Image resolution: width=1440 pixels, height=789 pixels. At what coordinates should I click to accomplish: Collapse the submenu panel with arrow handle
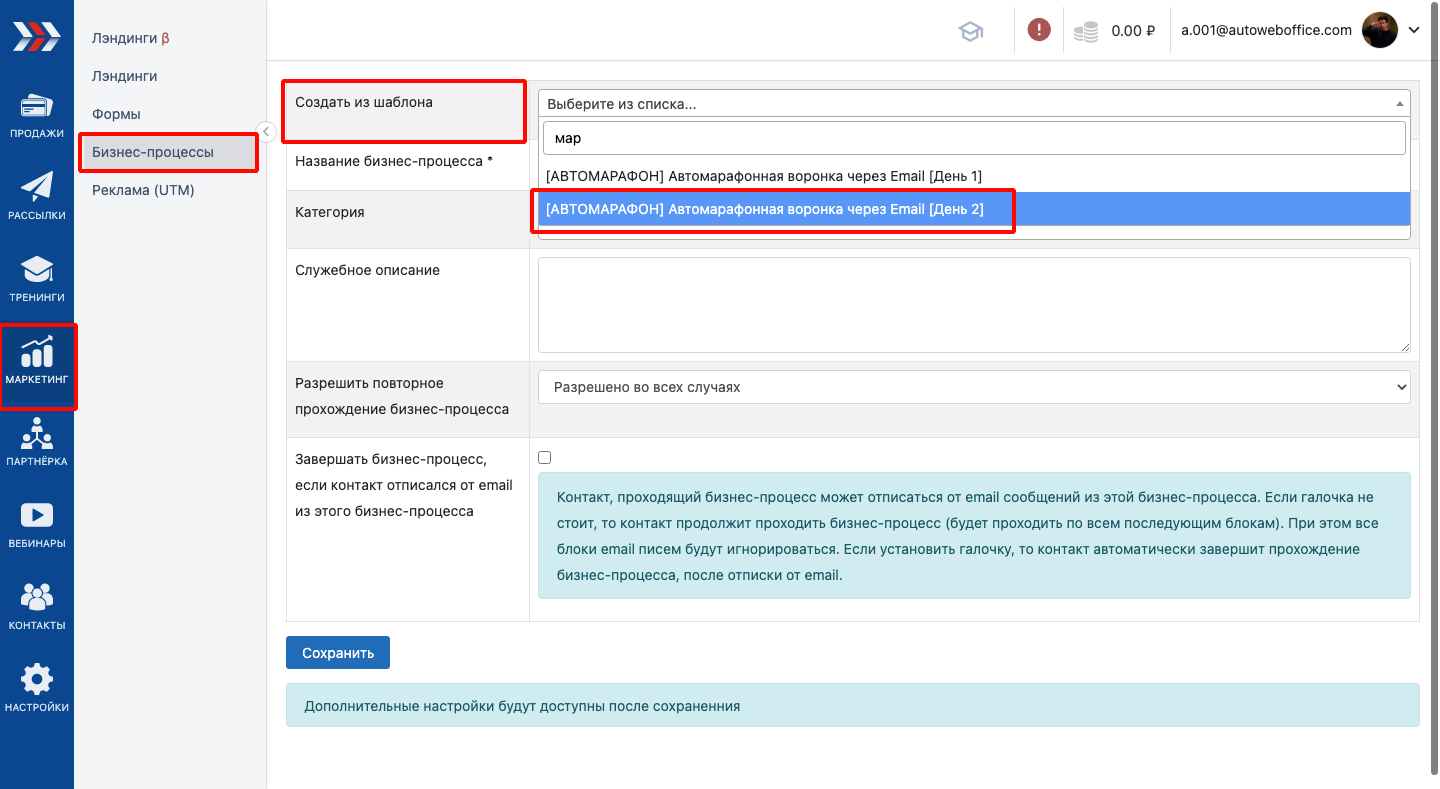coord(266,131)
